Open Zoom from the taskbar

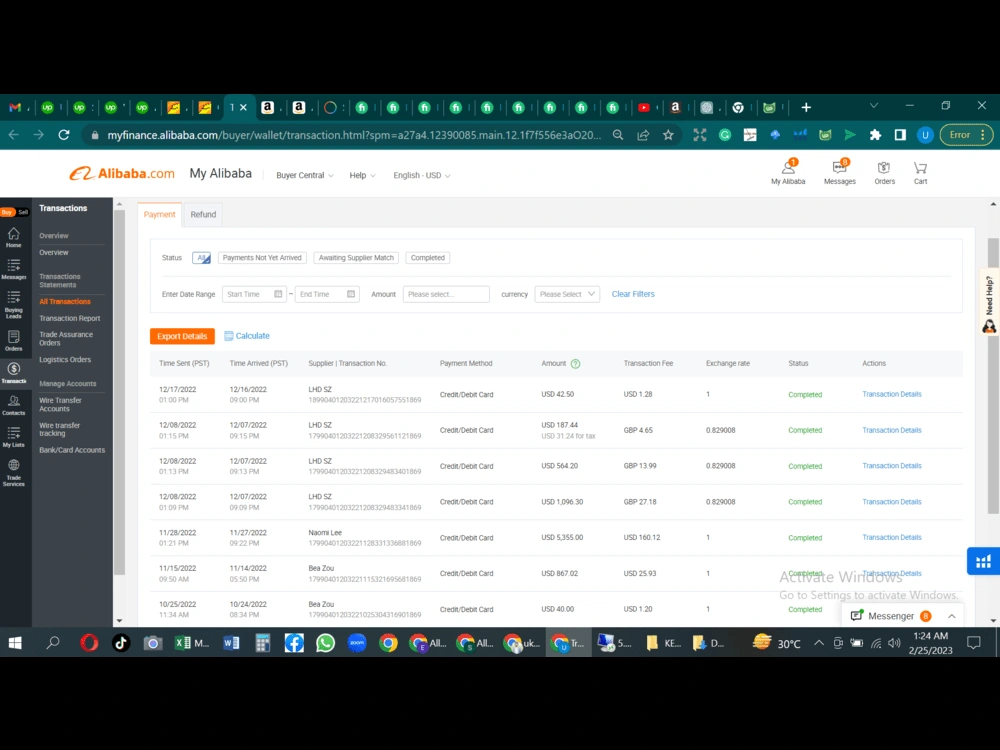pos(357,643)
